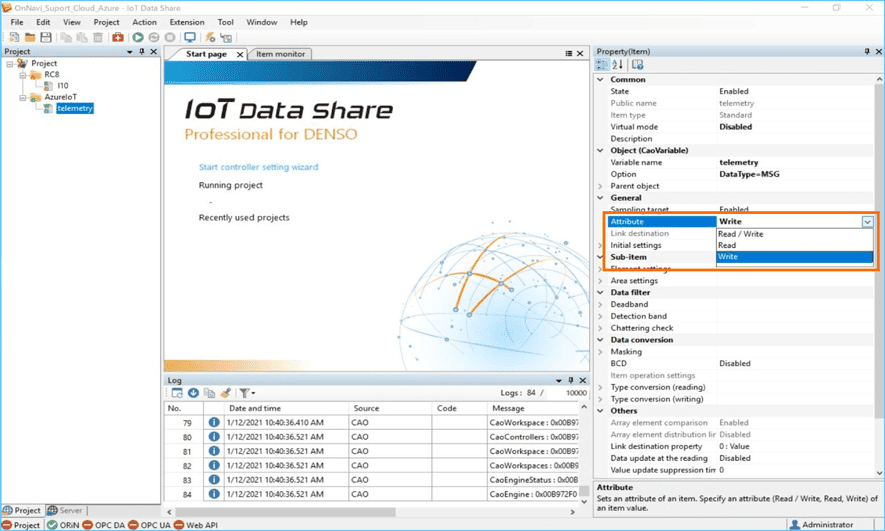Viewport: 885px width, 531px height.
Task: Sort properties alphabetically with the A-Z icon
Action: pos(617,65)
